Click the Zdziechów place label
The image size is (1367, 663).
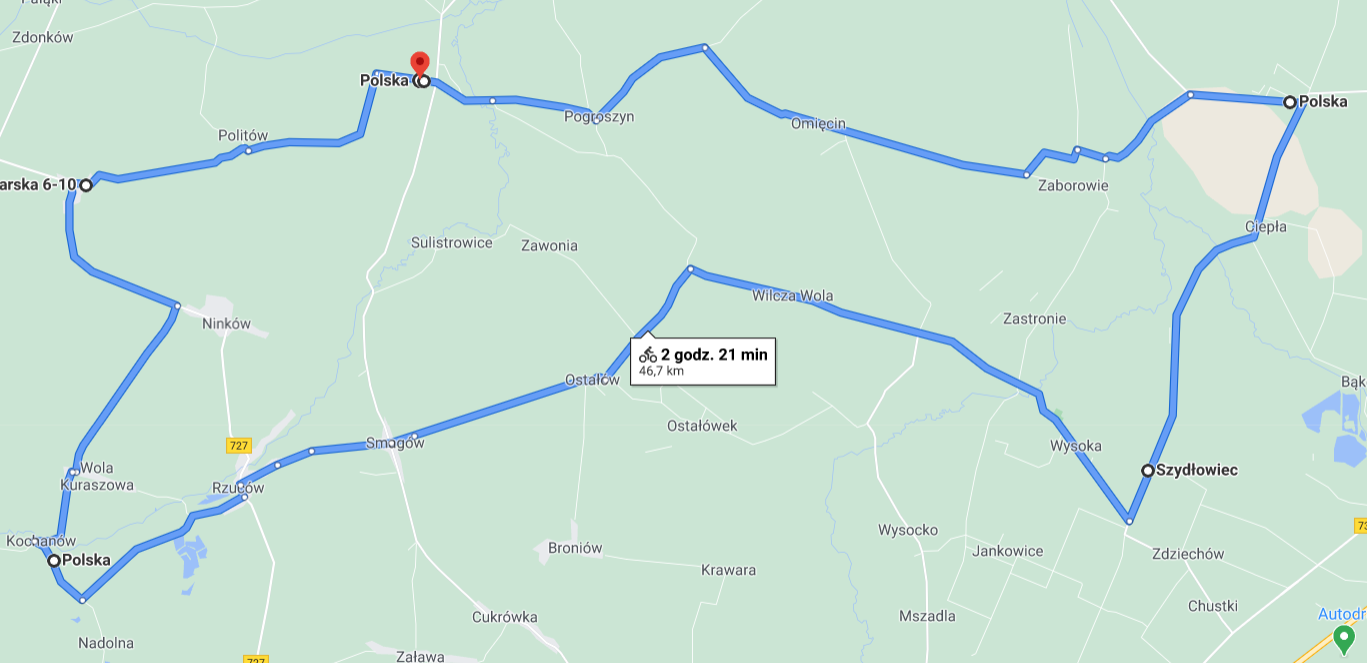tap(1188, 554)
